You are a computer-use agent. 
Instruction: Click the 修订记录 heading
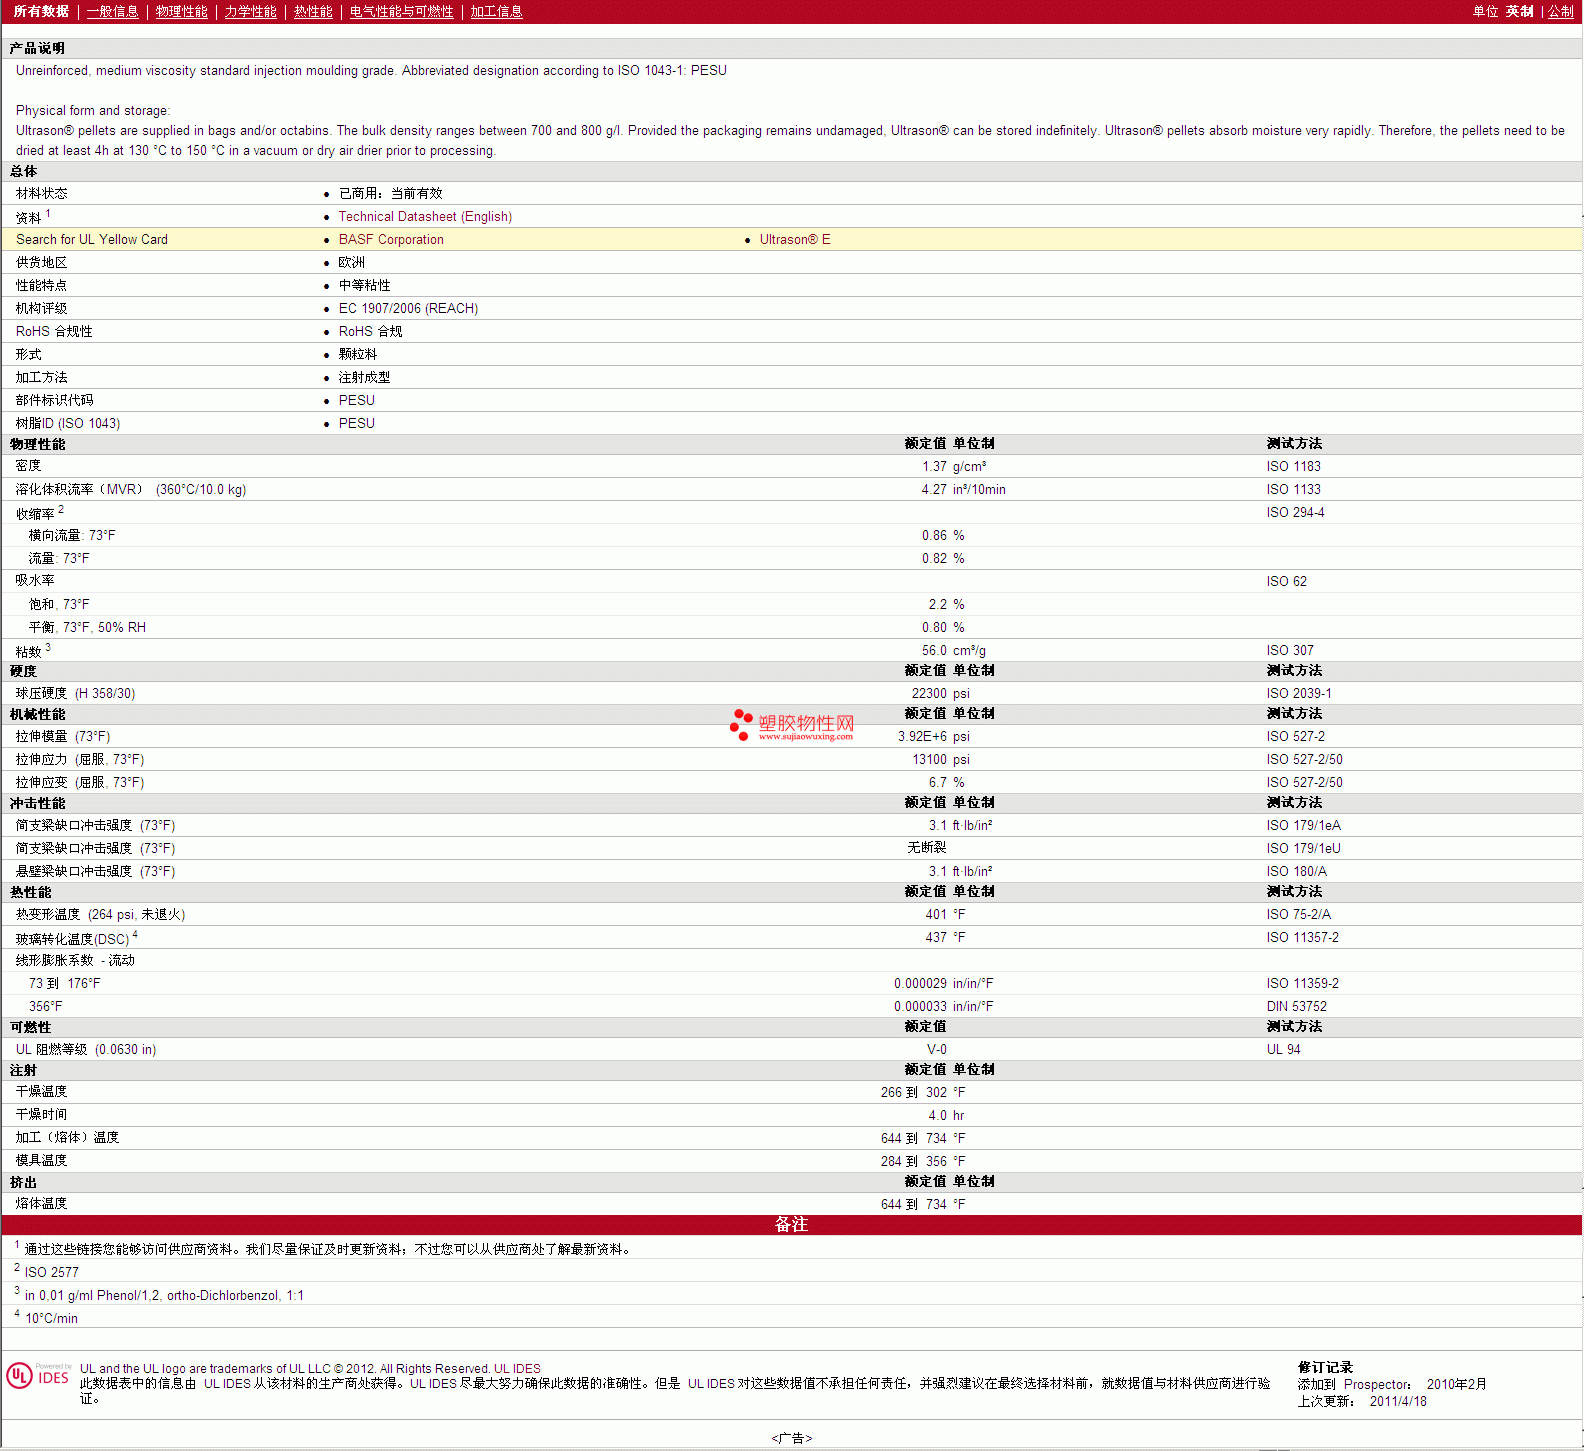(1325, 1368)
